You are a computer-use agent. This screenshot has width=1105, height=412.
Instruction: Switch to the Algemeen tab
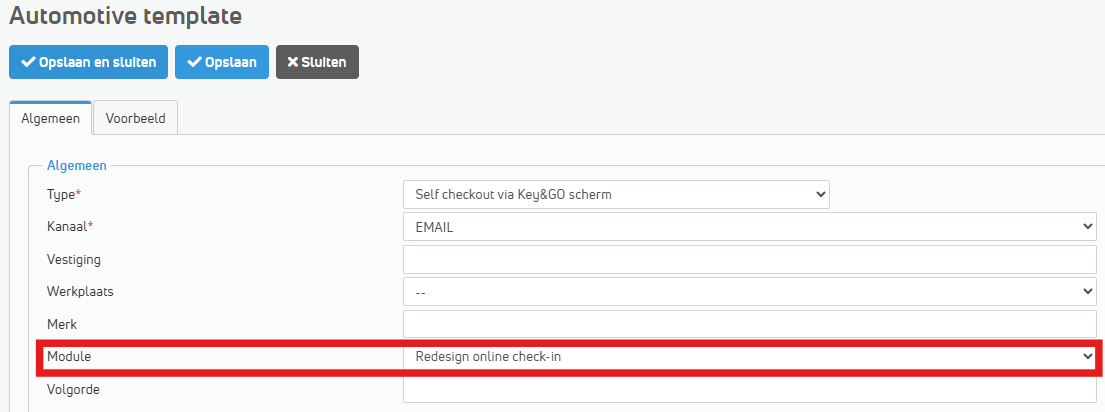(50, 118)
